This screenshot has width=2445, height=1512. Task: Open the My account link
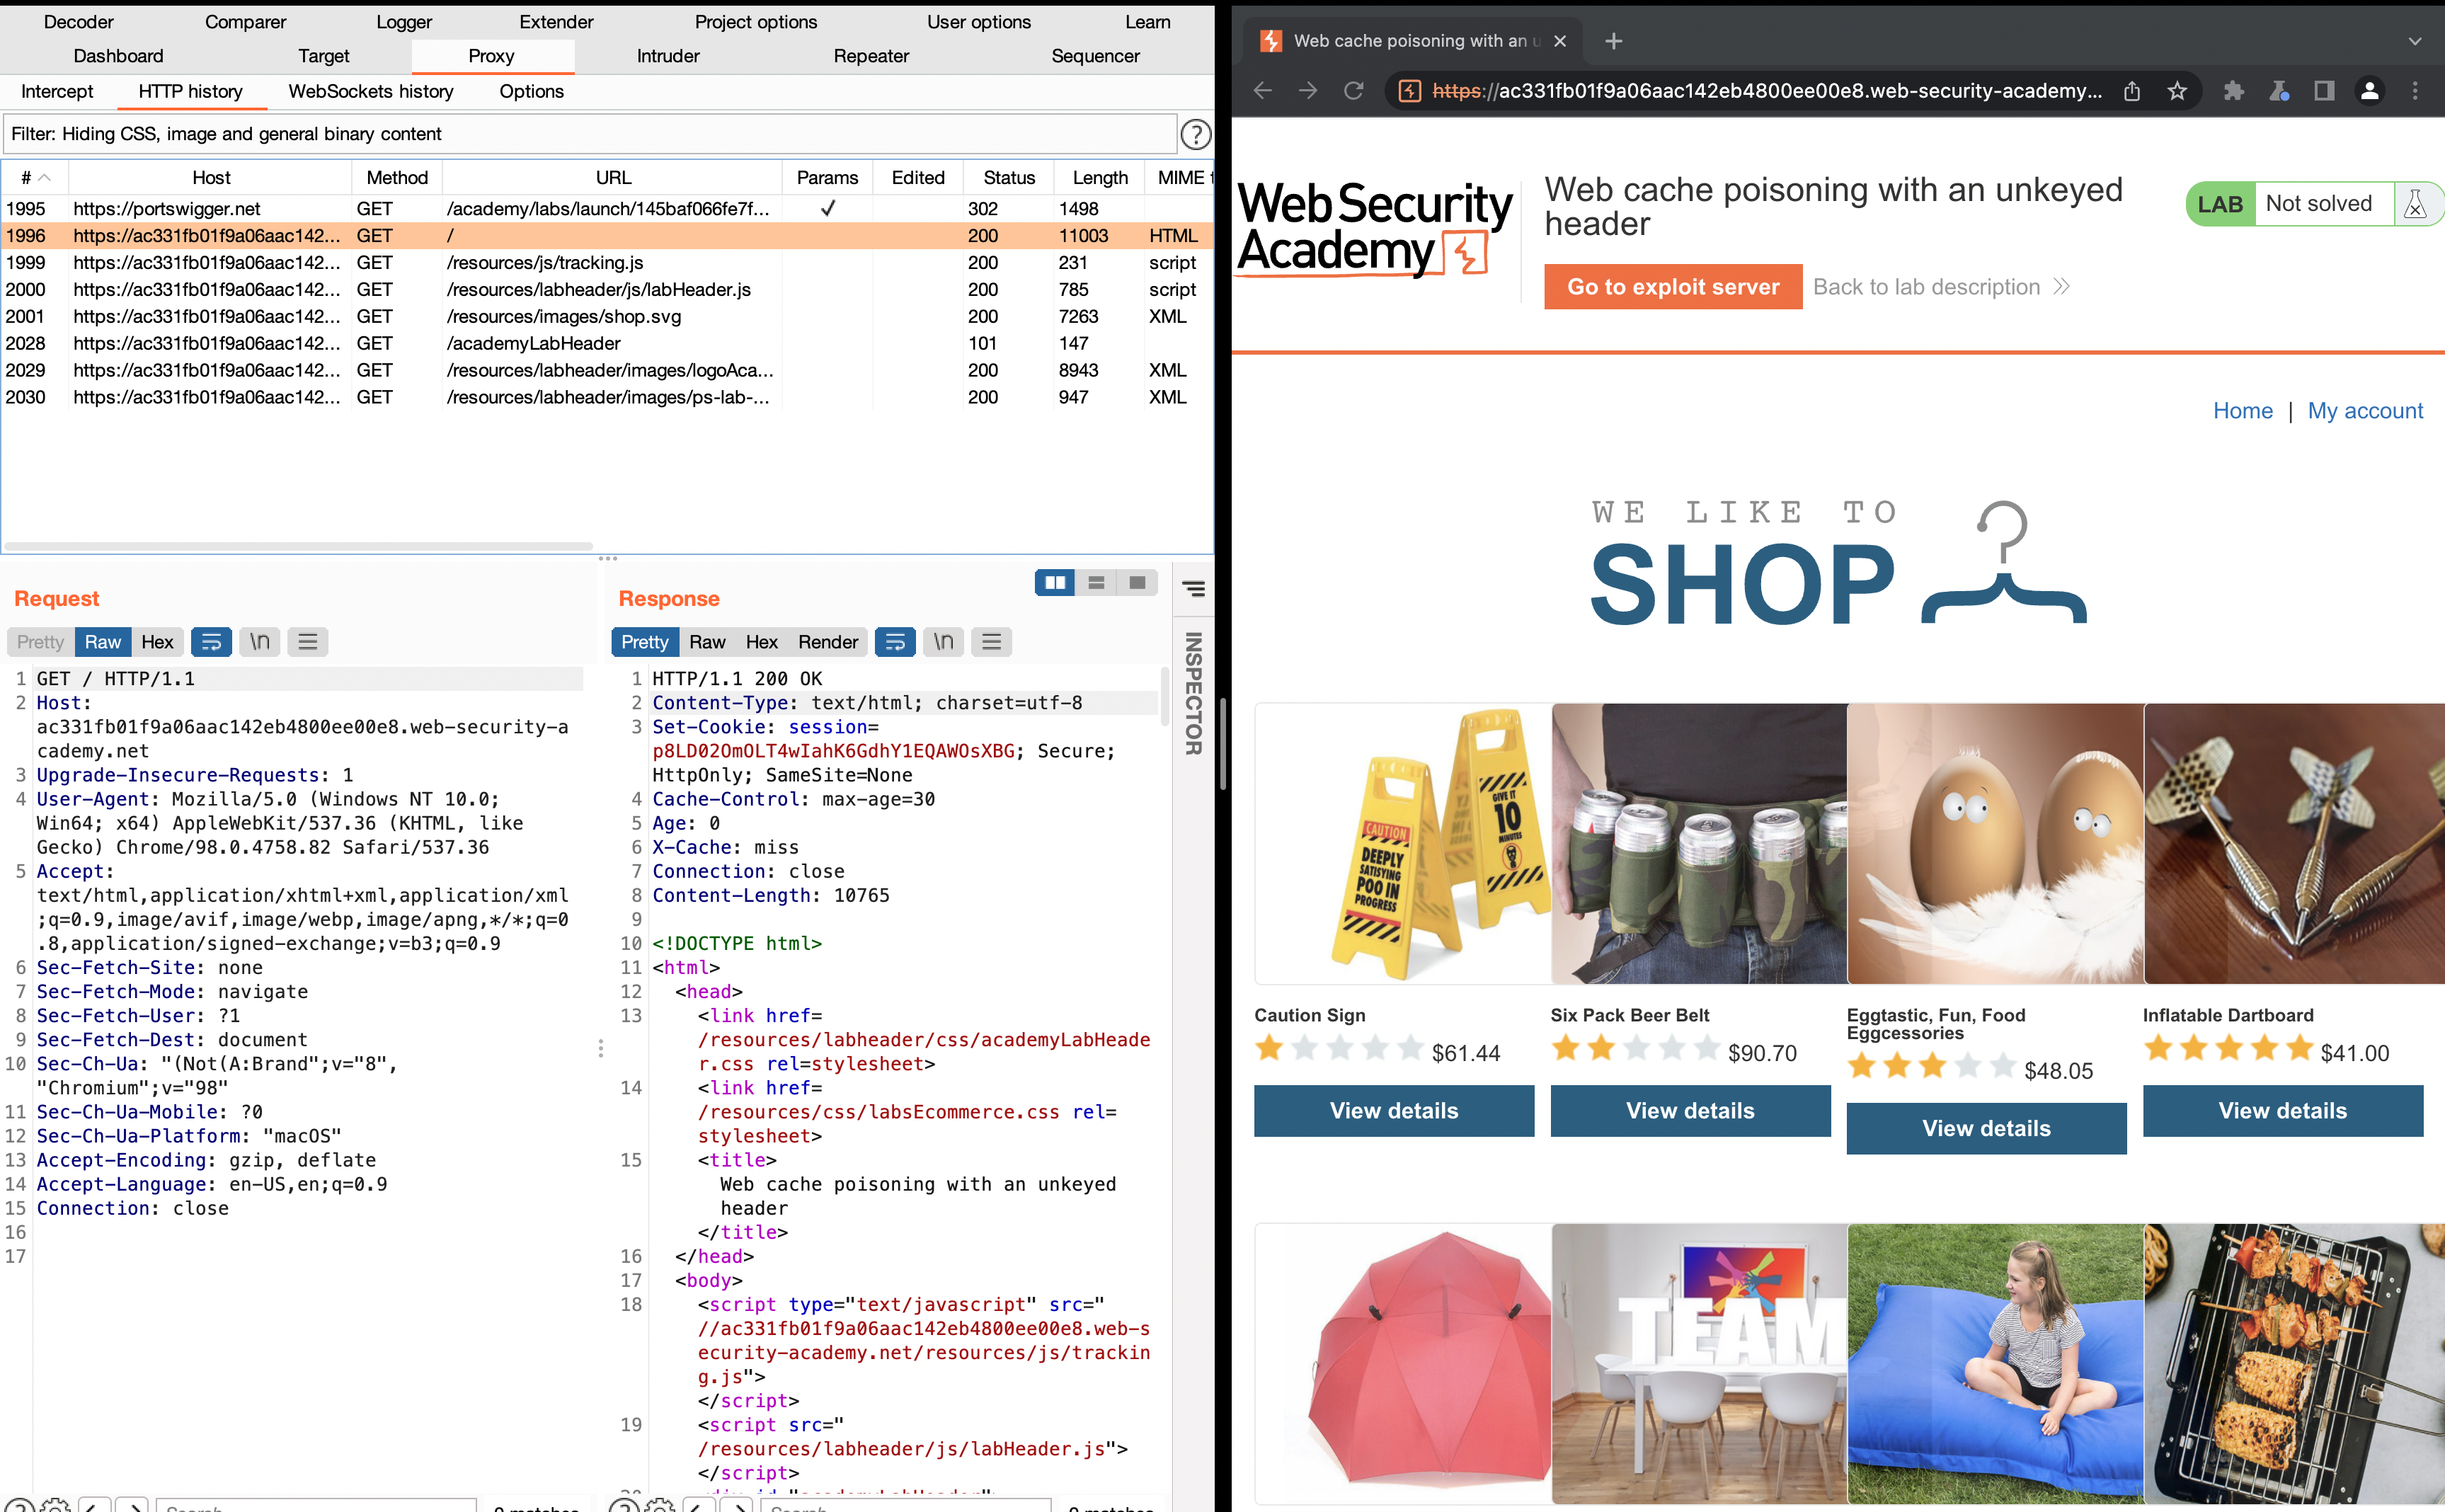[x=2364, y=411]
